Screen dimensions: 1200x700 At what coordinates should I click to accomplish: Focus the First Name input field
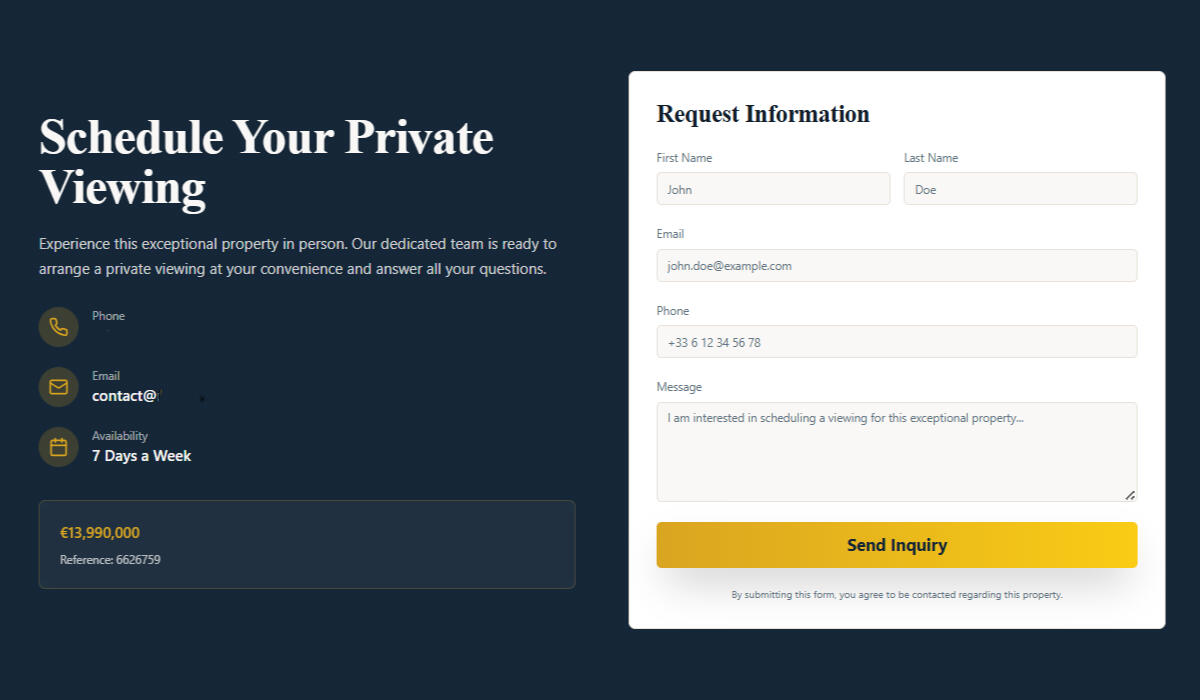pyautogui.click(x=773, y=189)
